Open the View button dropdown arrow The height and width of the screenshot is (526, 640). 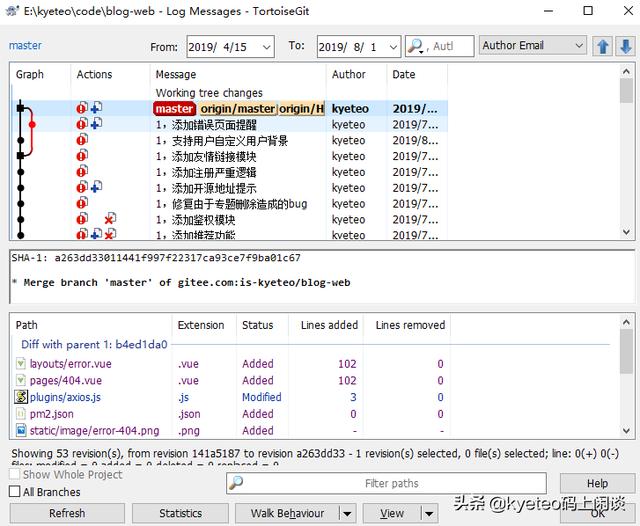[x=429, y=513]
